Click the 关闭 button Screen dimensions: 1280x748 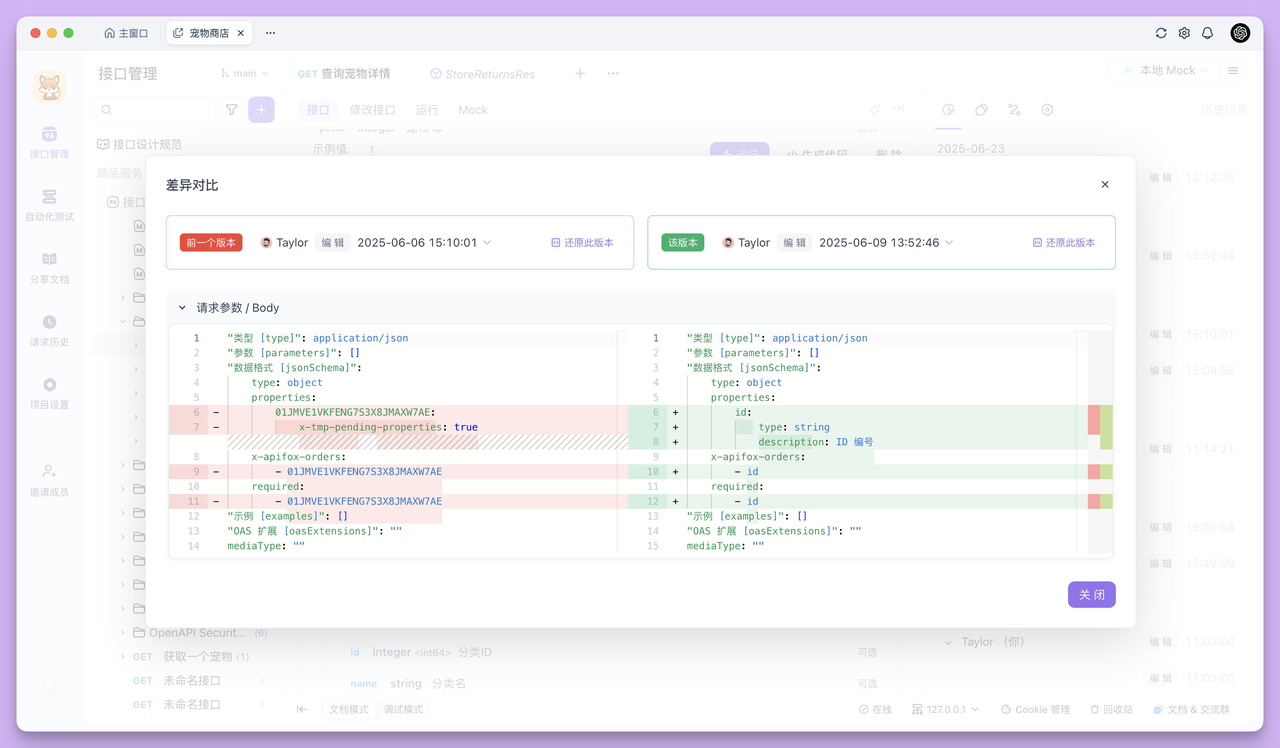click(1092, 595)
